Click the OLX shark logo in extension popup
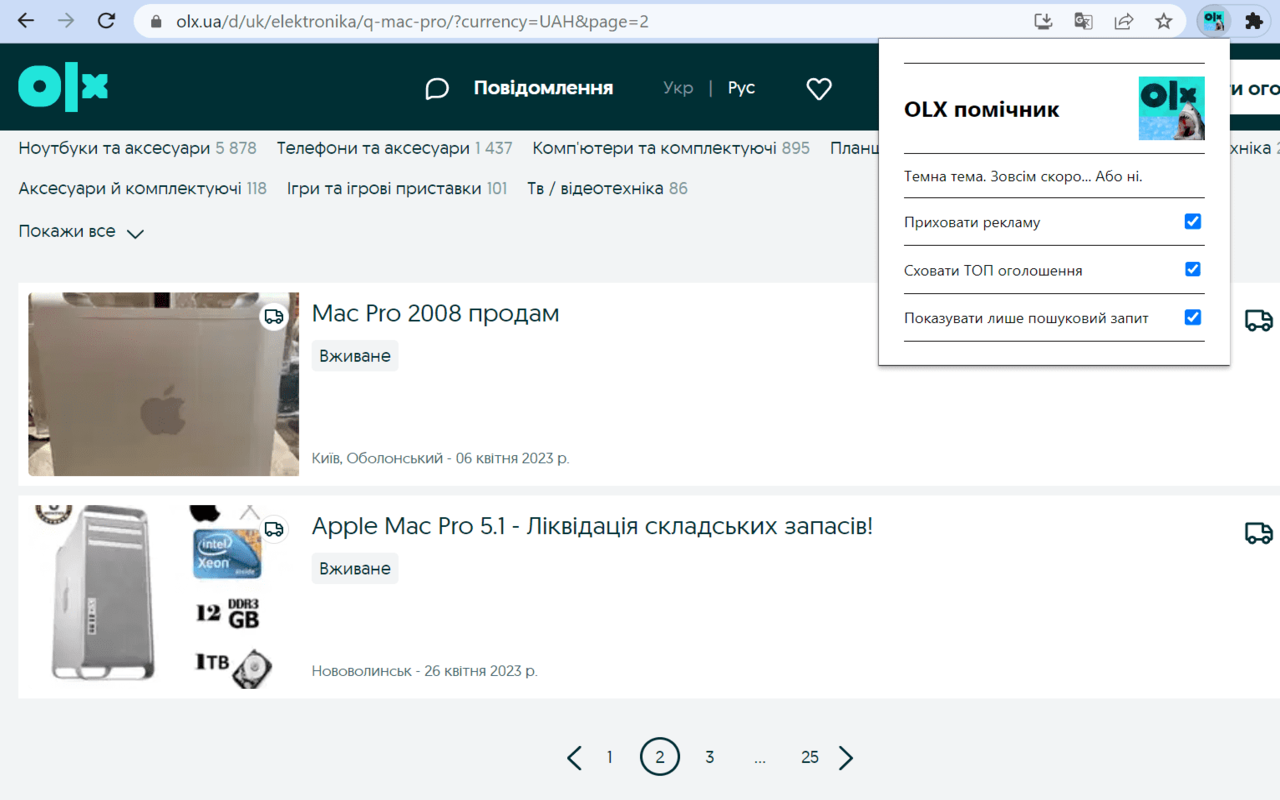This screenshot has height=800, width=1280. pos(1171,108)
